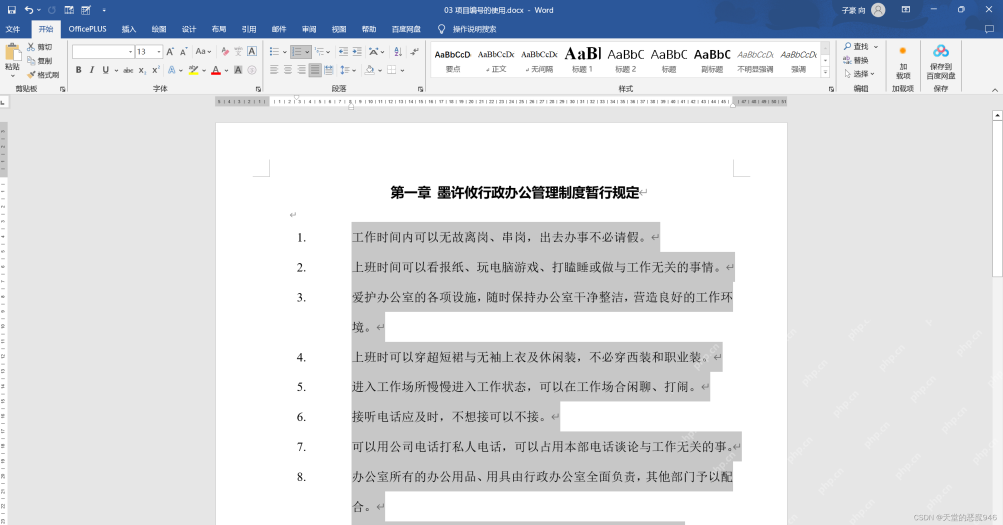Apply the 正文 style

tap(496, 59)
